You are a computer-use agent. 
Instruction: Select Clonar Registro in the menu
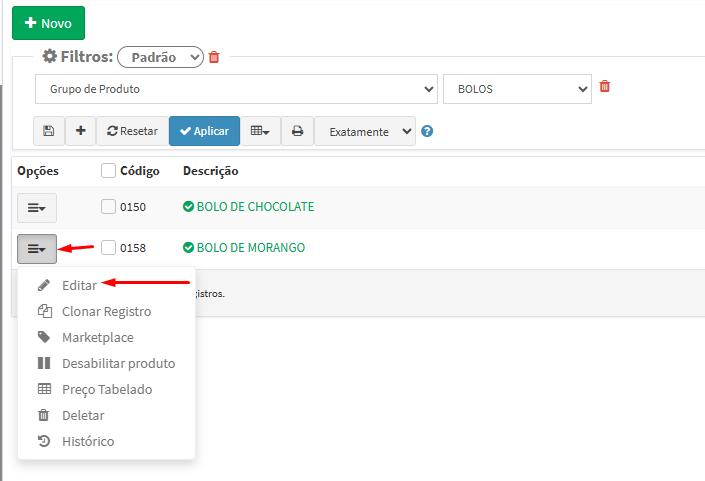click(x=106, y=311)
